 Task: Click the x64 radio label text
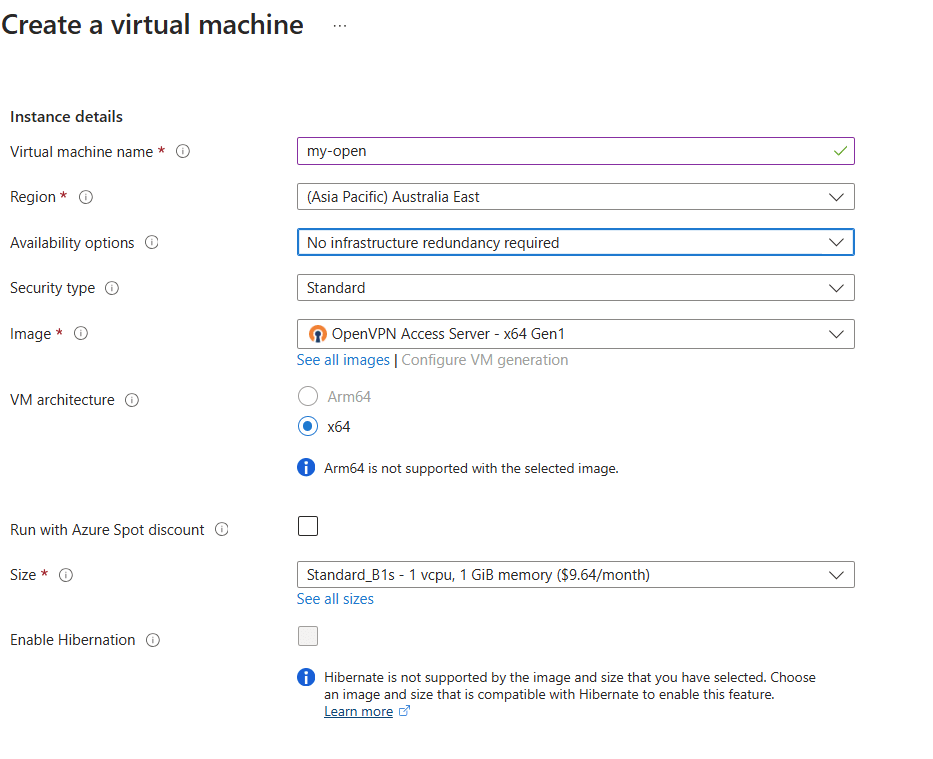[339, 427]
